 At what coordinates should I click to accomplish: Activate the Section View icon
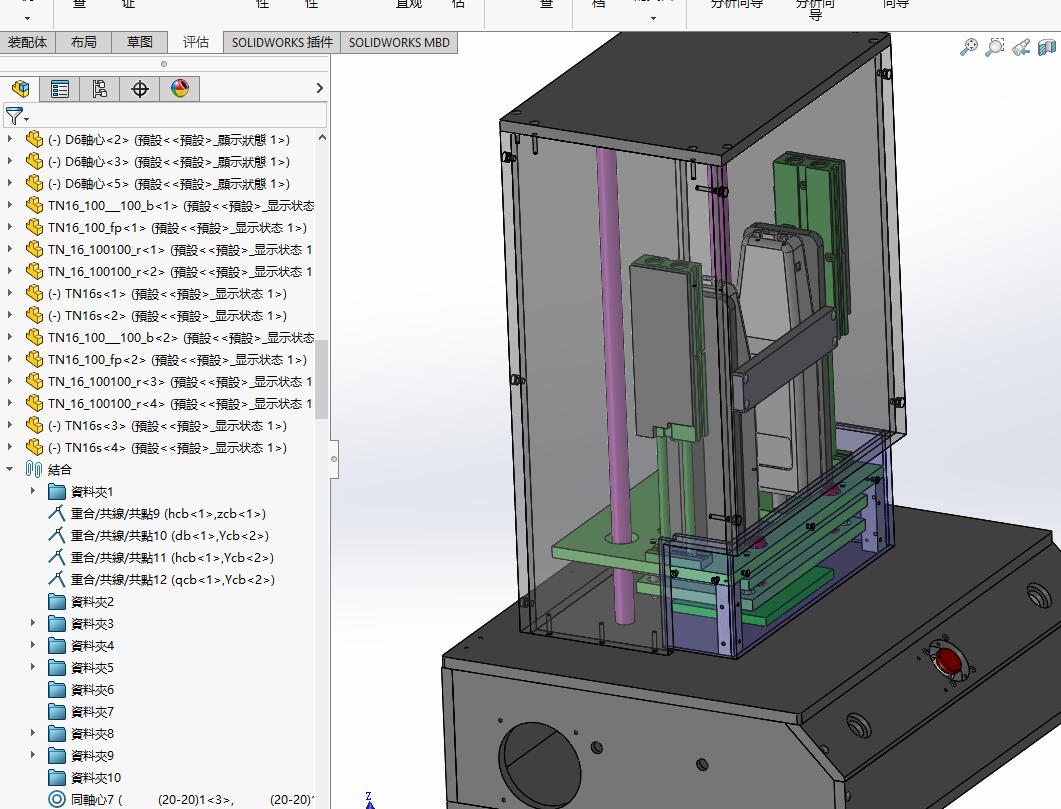point(1047,47)
